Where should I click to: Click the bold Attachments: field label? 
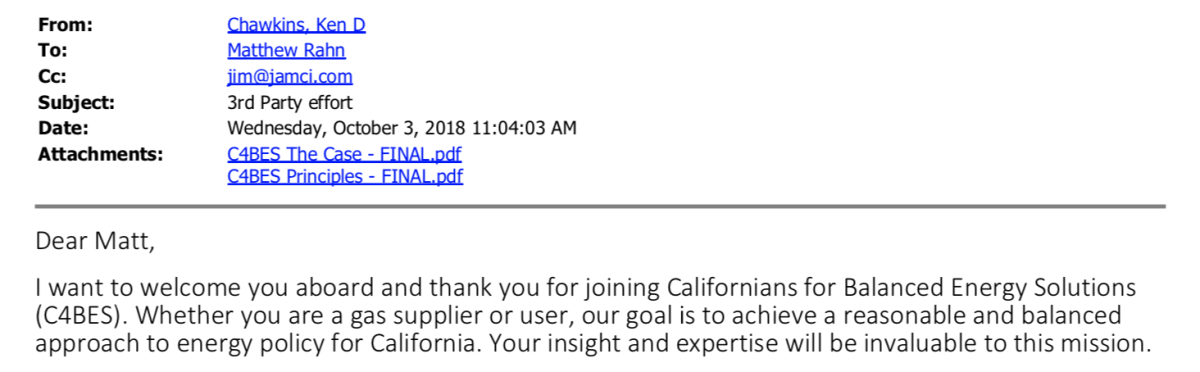pos(100,154)
